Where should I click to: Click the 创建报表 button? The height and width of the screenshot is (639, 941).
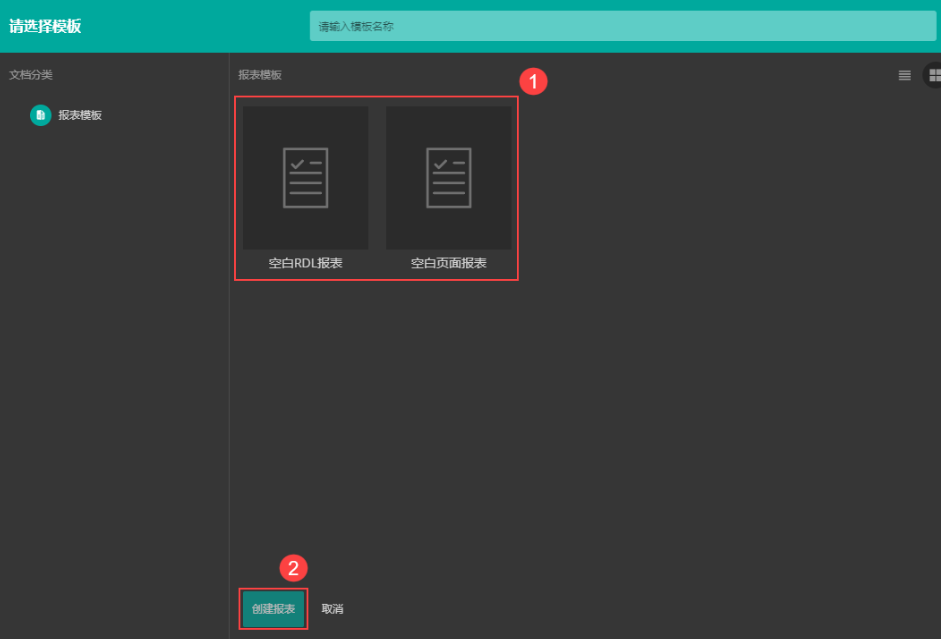(273, 609)
